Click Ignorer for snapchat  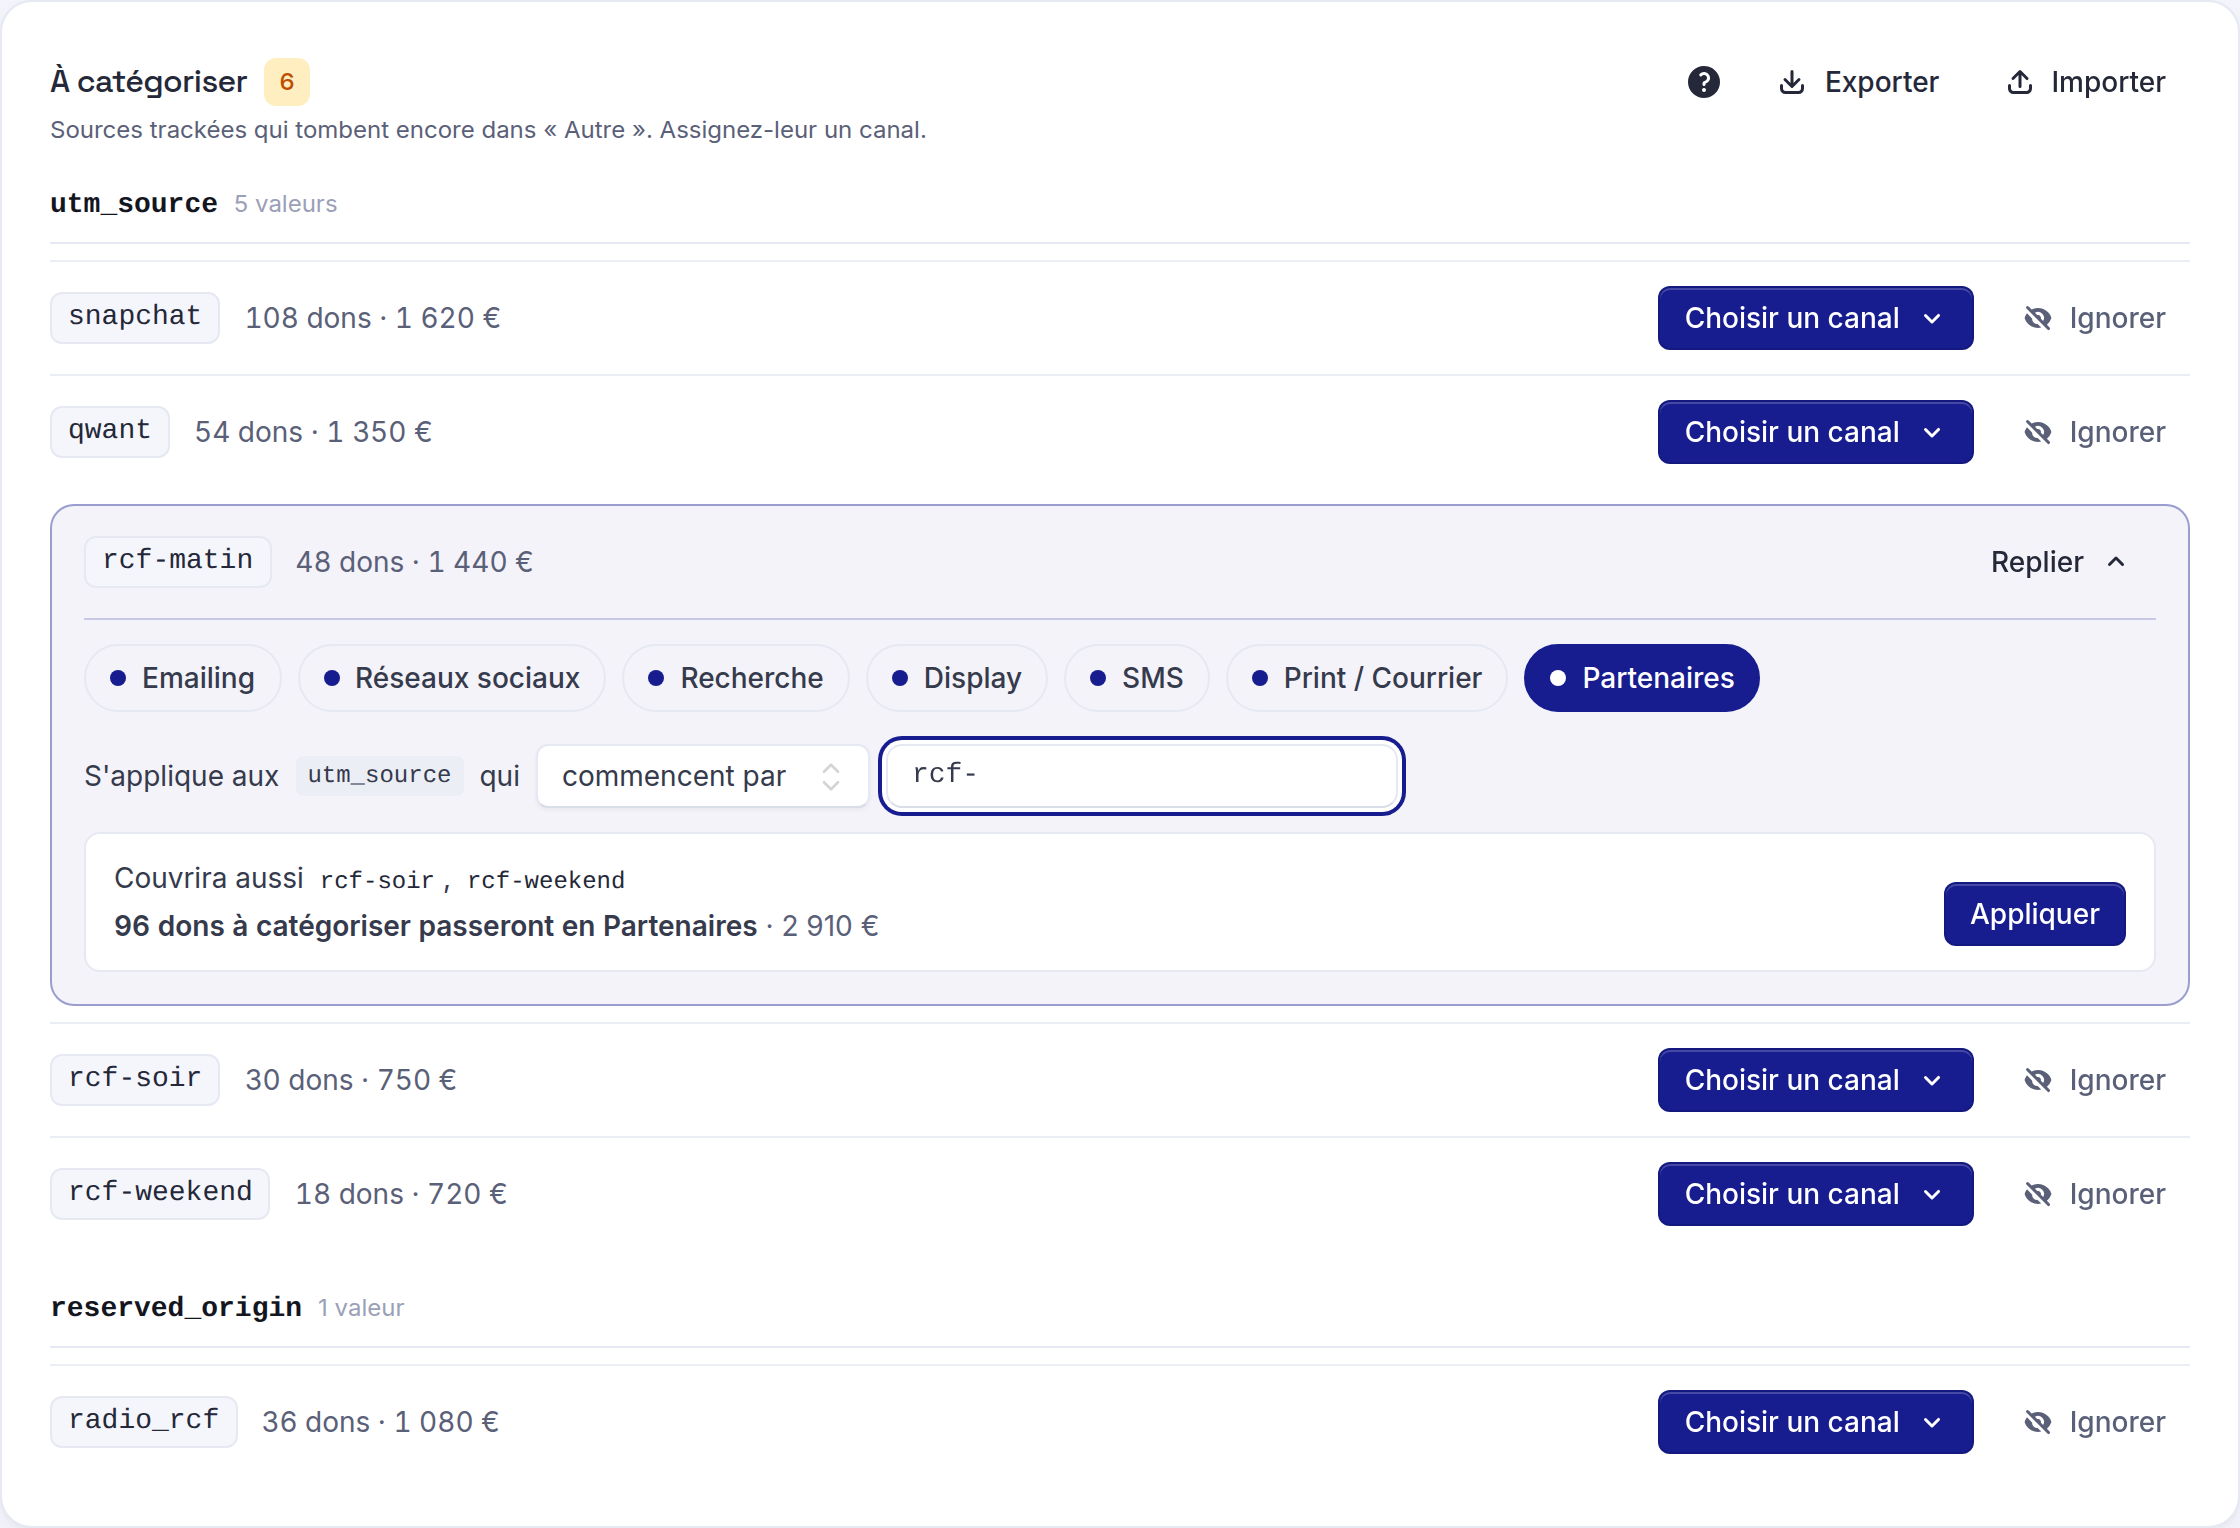click(2117, 318)
